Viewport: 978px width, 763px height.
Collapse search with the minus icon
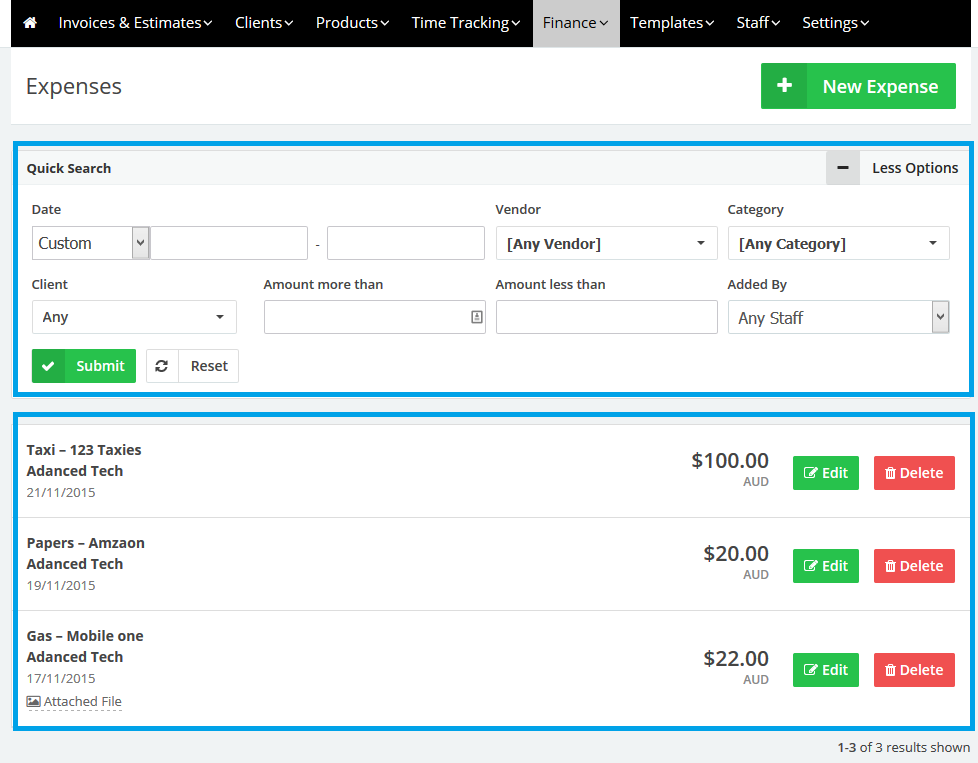pyautogui.click(x=843, y=168)
